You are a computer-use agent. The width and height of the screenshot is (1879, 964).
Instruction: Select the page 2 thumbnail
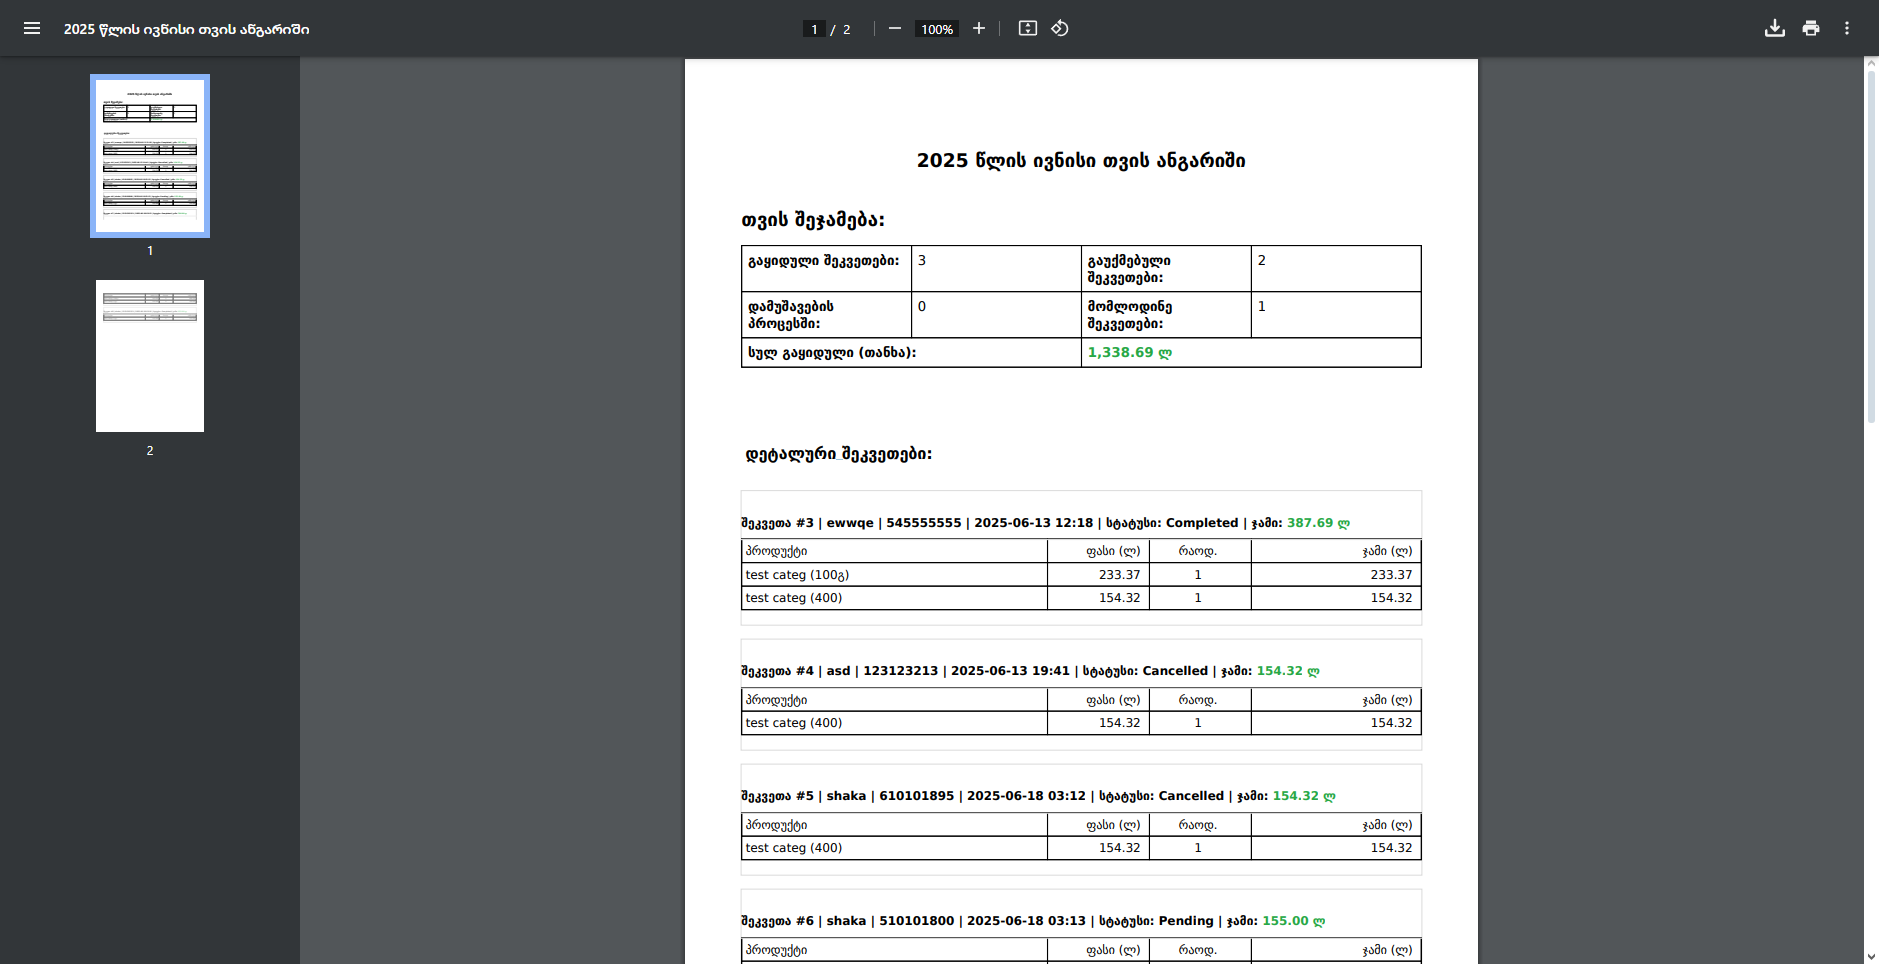pos(150,356)
